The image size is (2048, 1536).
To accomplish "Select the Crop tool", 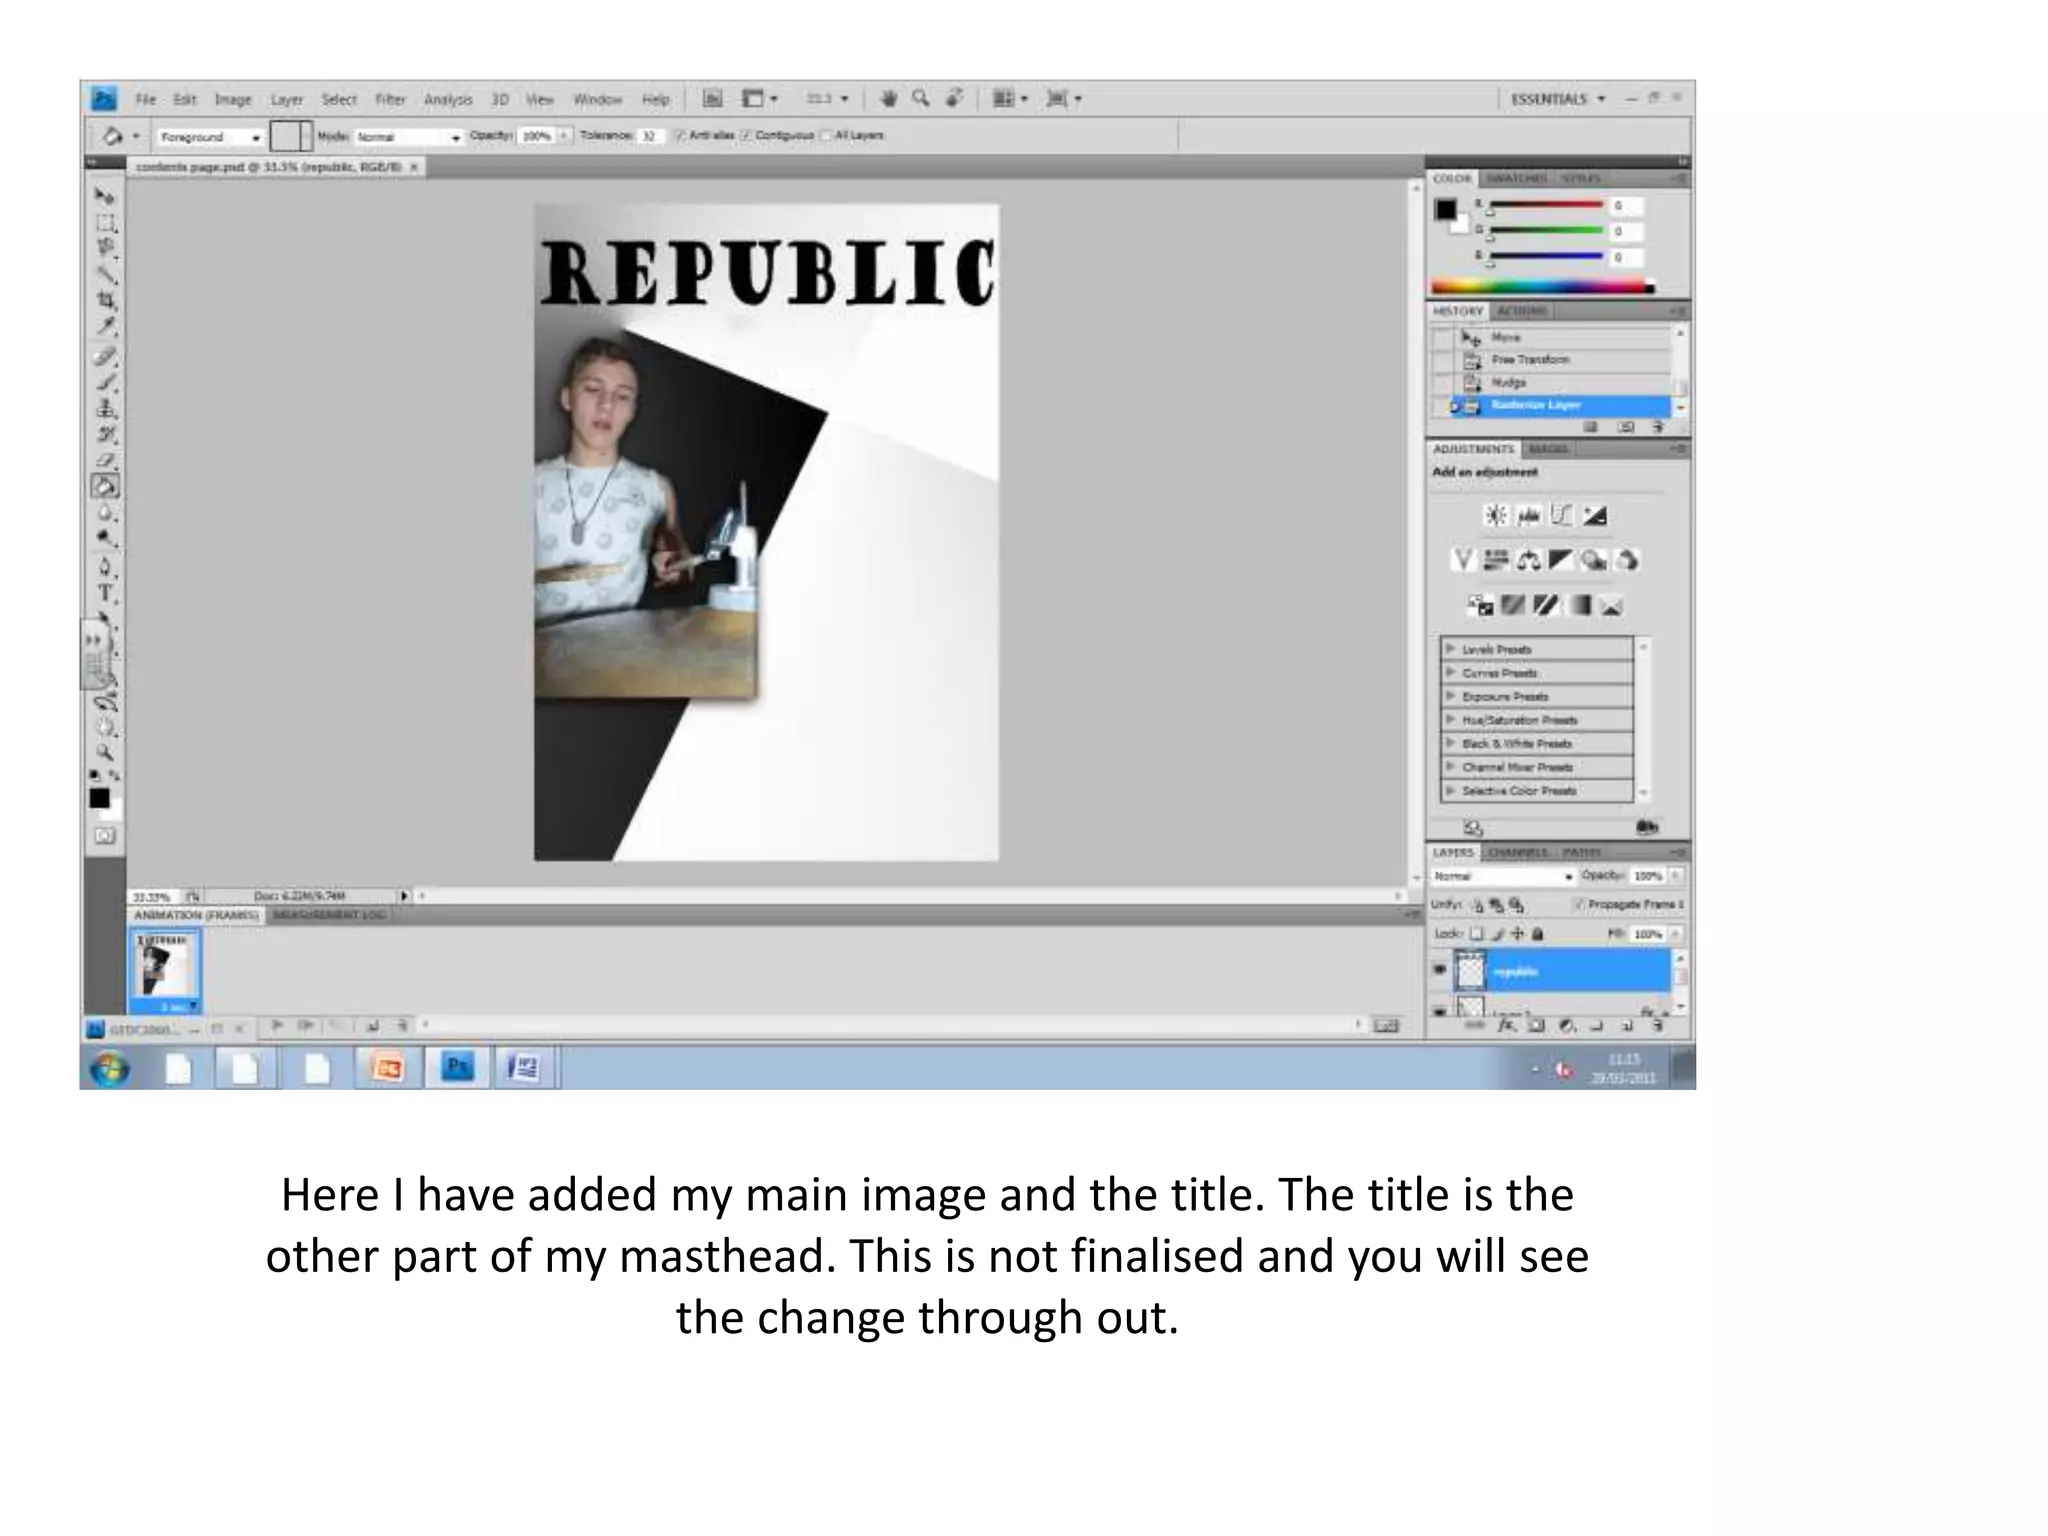I will 105,300.
